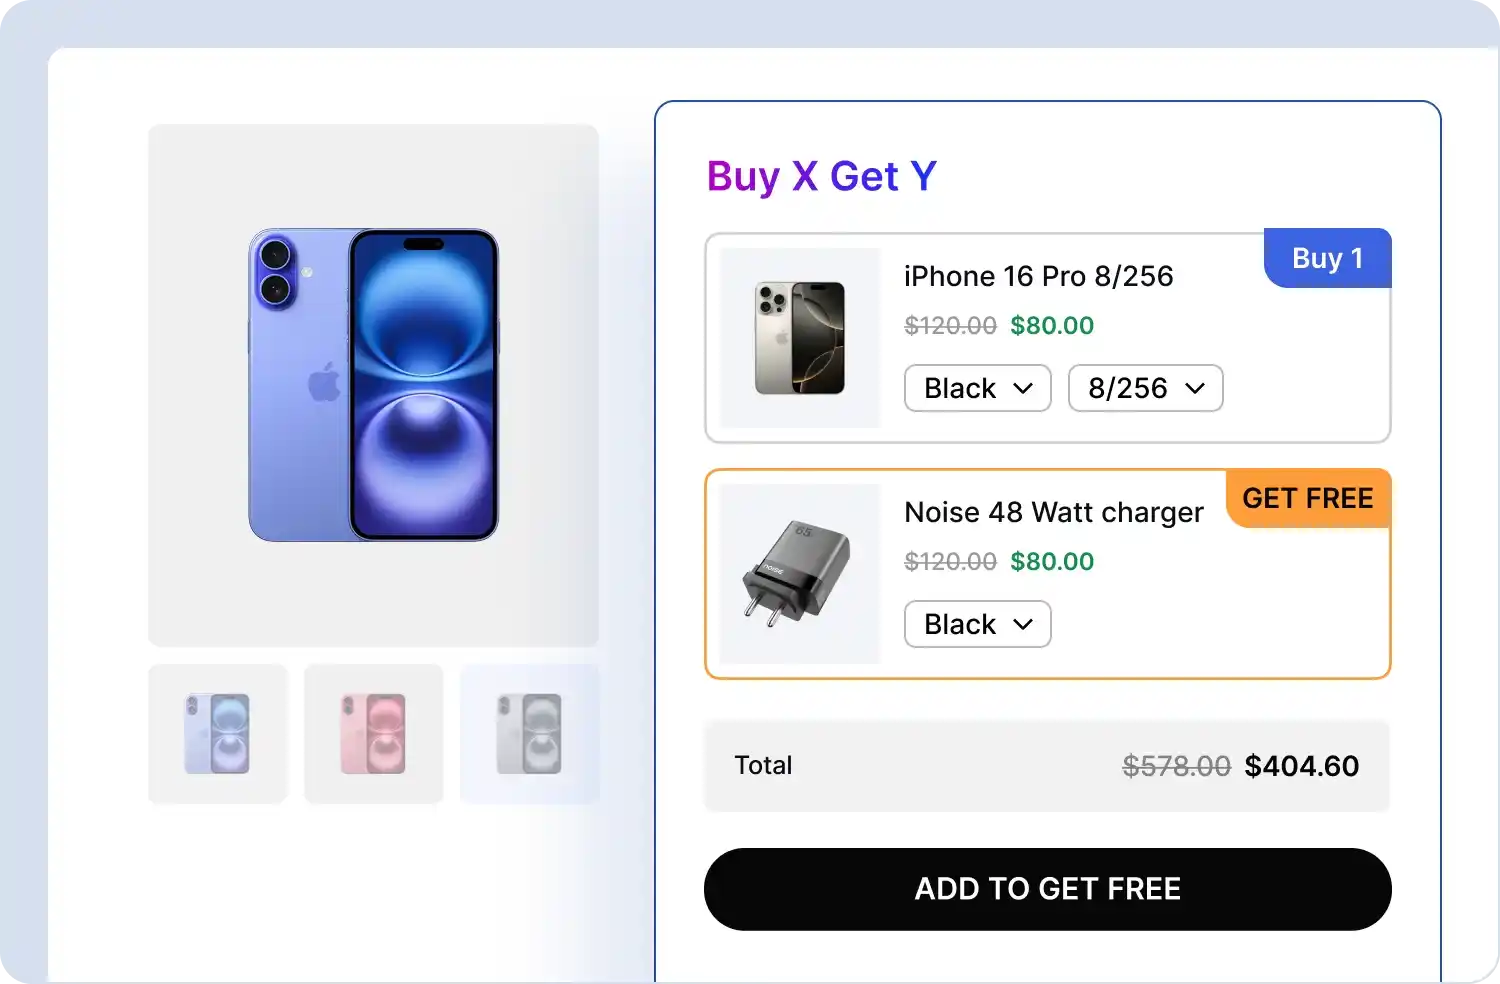Viewport: 1500px width, 984px height.
Task: Click the strikethrough $578.00 price
Action: (x=1175, y=766)
